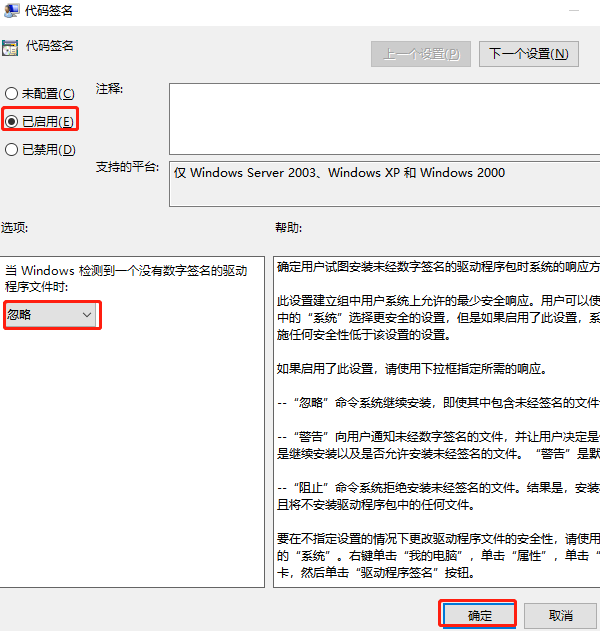Select the 未配置(C) radio button

click(x=12, y=94)
